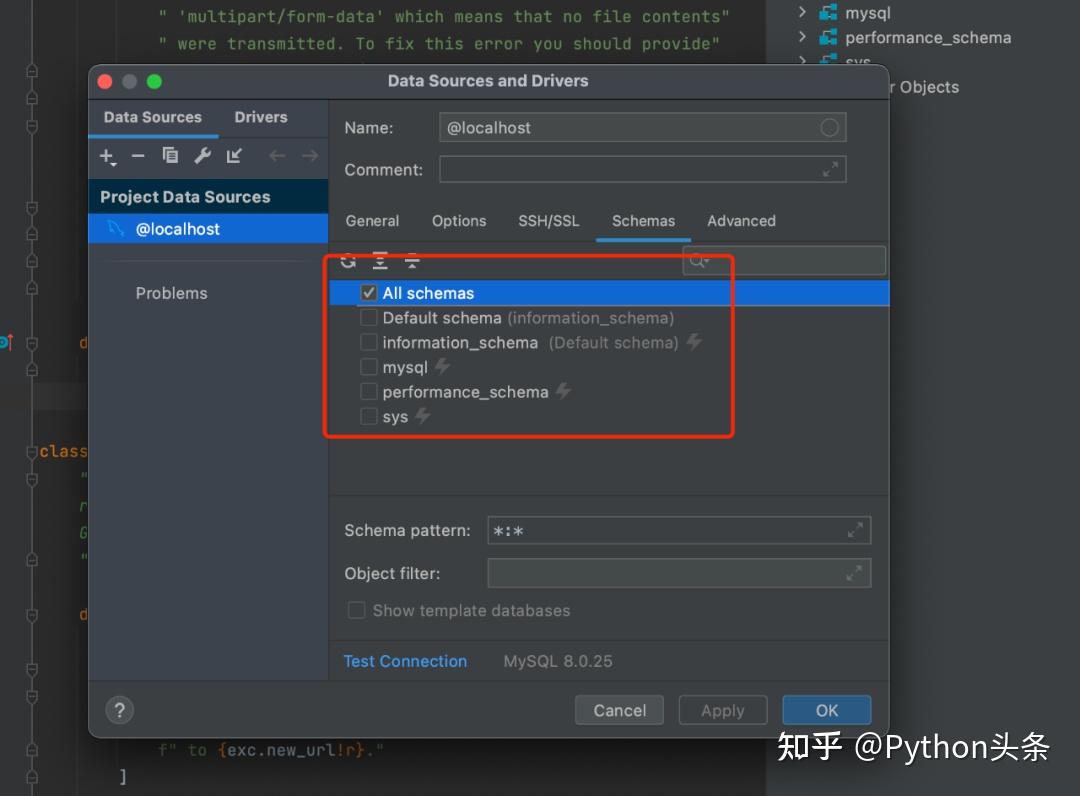Click the search icon in schema filter
Screen dimensions: 1080x796
[x=698, y=261]
